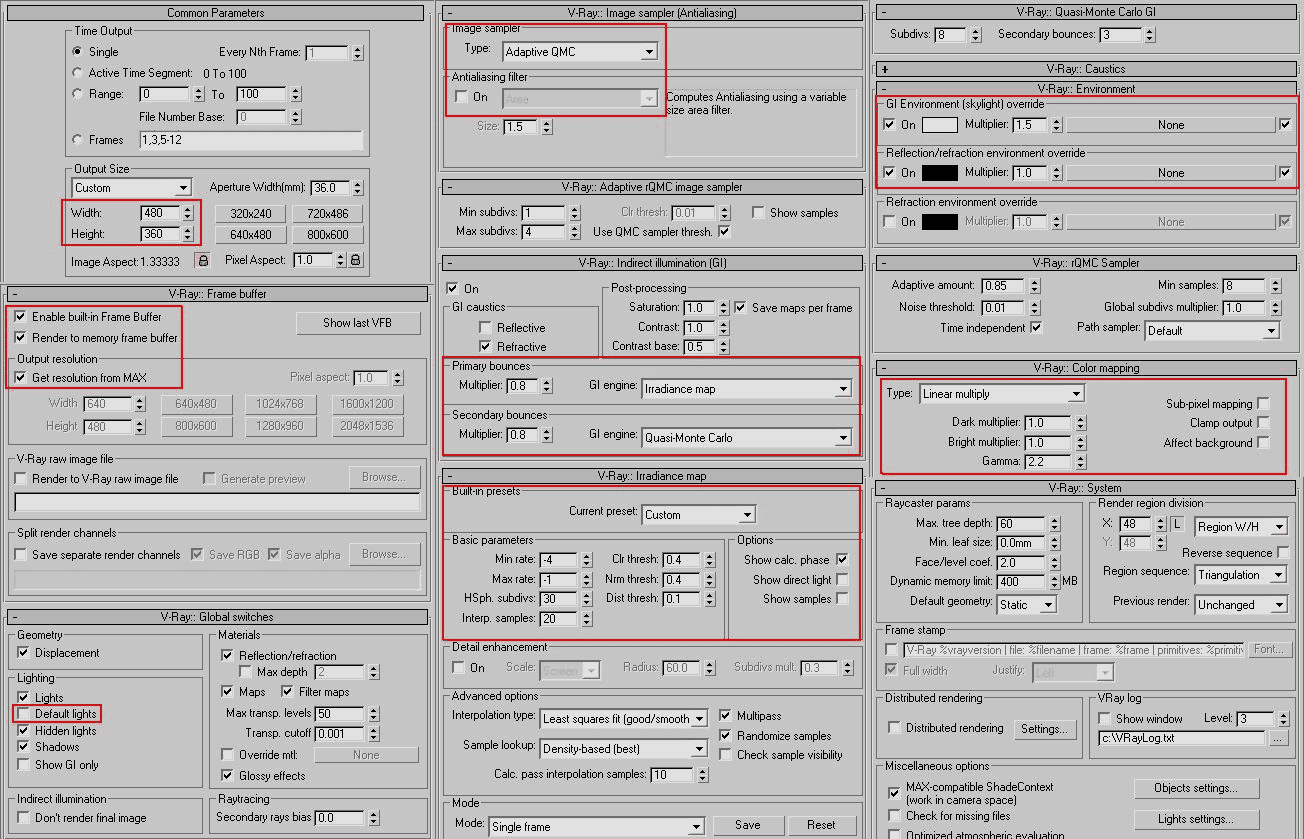Click the white GI Environment color swatch
This screenshot has width=1304, height=839.
[939, 125]
